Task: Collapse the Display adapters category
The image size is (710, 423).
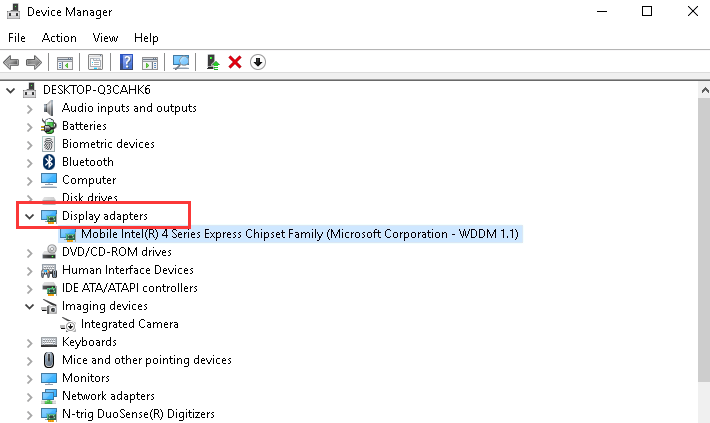Action: (29, 216)
